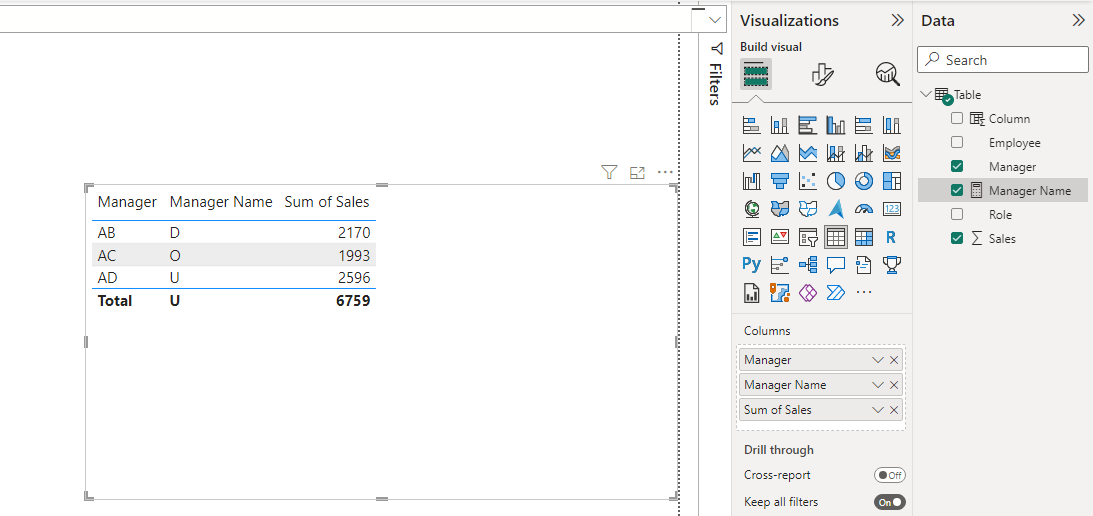Turn on the Cross-report toggle
The height and width of the screenshot is (516, 1093).
(889, 476)
